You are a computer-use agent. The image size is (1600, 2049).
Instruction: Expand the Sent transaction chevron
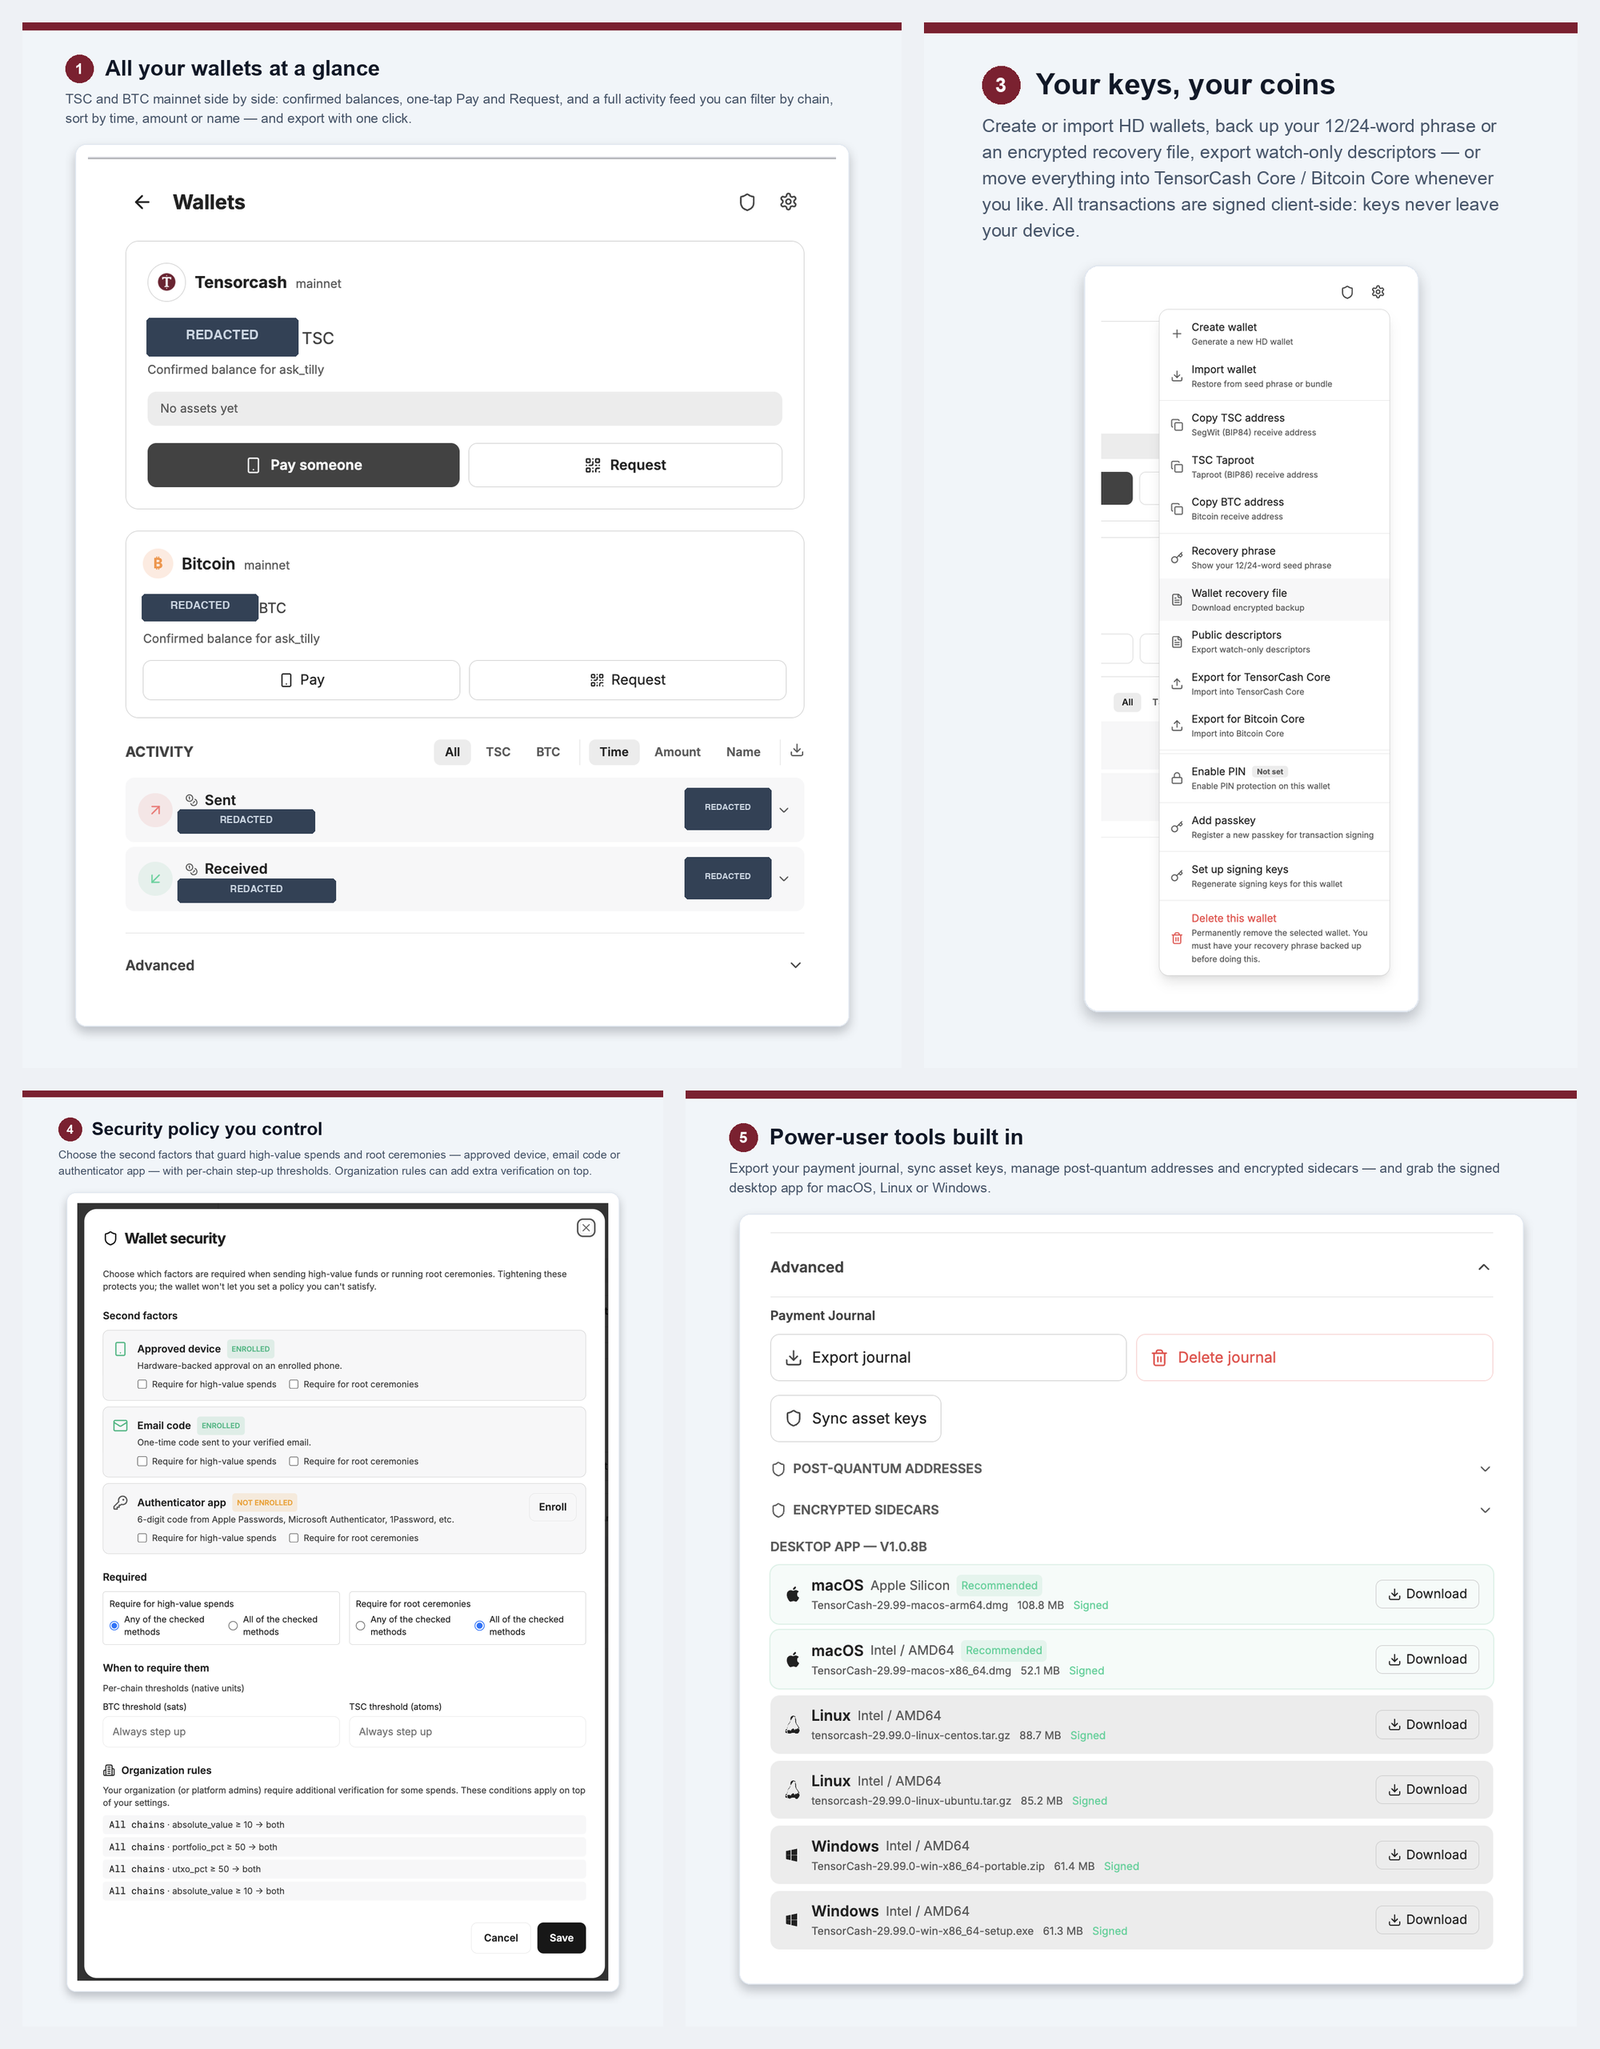[784, 810]
